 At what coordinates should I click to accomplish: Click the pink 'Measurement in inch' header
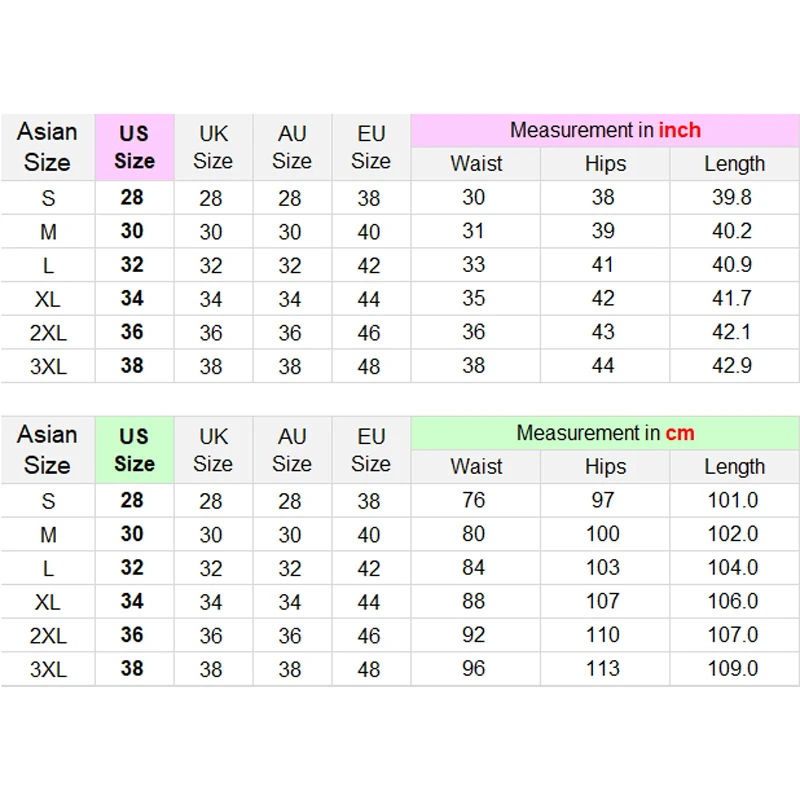(x=605, y=130)
